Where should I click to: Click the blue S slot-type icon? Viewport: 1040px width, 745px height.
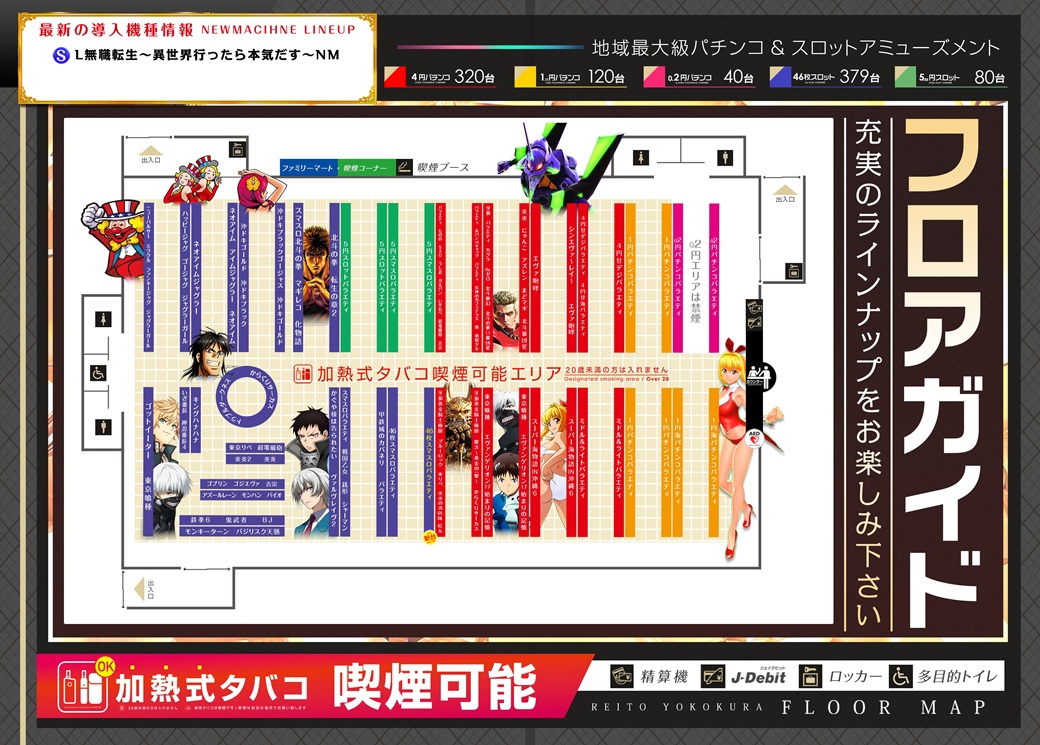[x=60, y=55]
